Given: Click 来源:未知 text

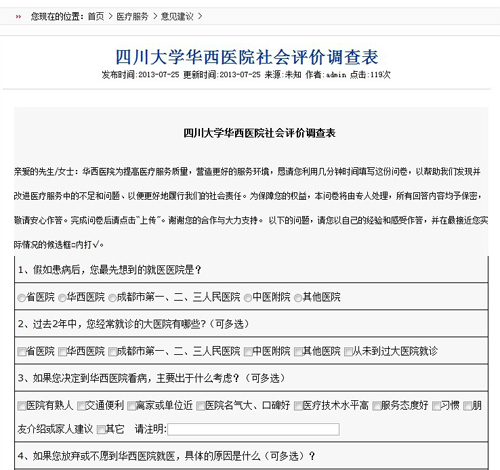Looking at the screenshot, I should [283, 75].
